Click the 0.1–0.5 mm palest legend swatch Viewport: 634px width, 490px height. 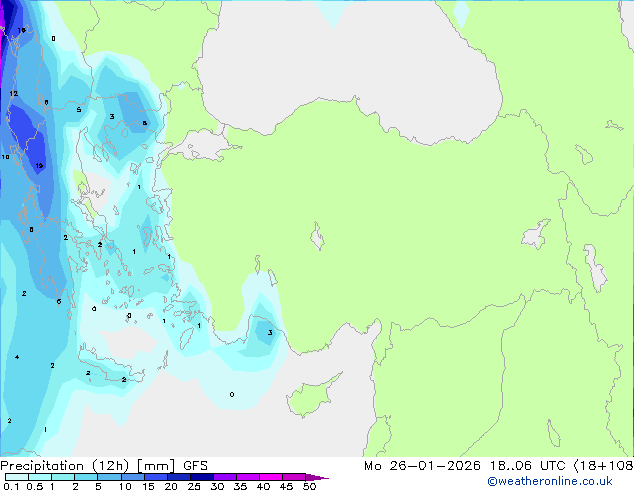click(x=17, y=477)
